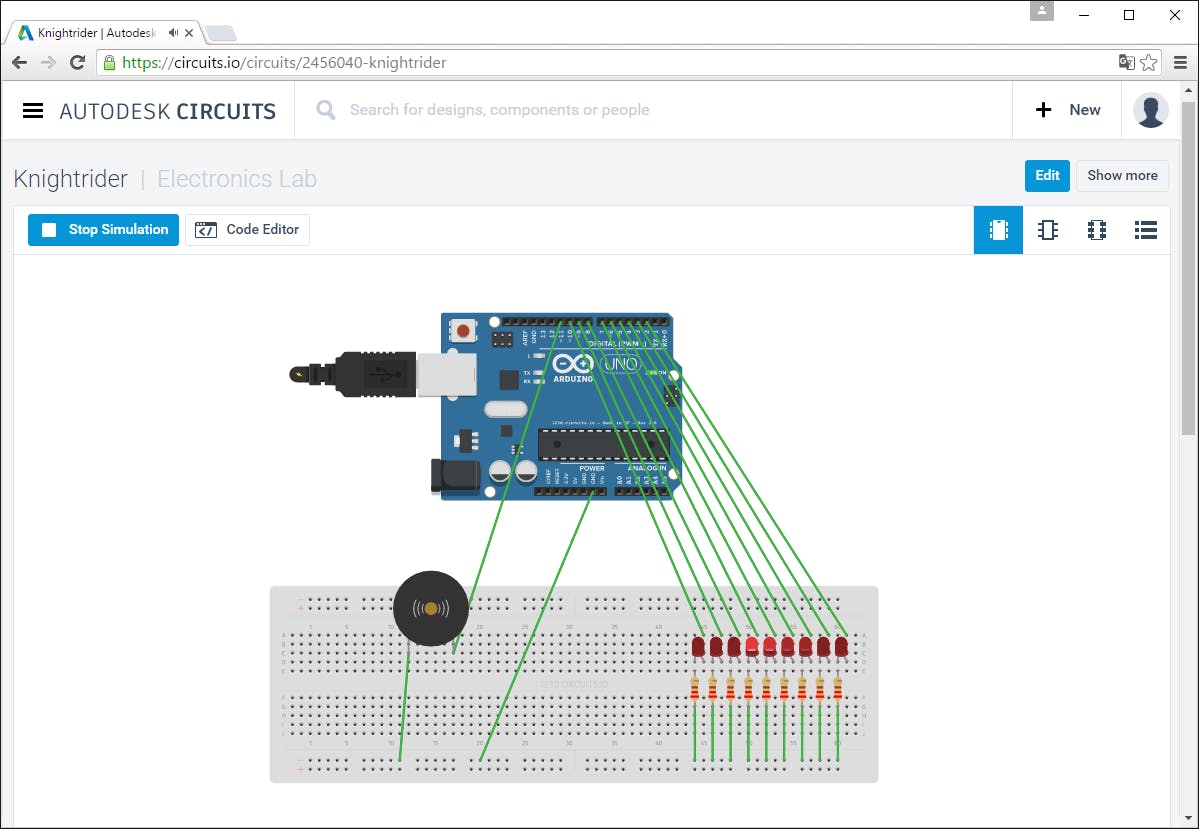Close the Knightrider browser tab
This screenshot has height=829, width=1199.
pos(189,33)
